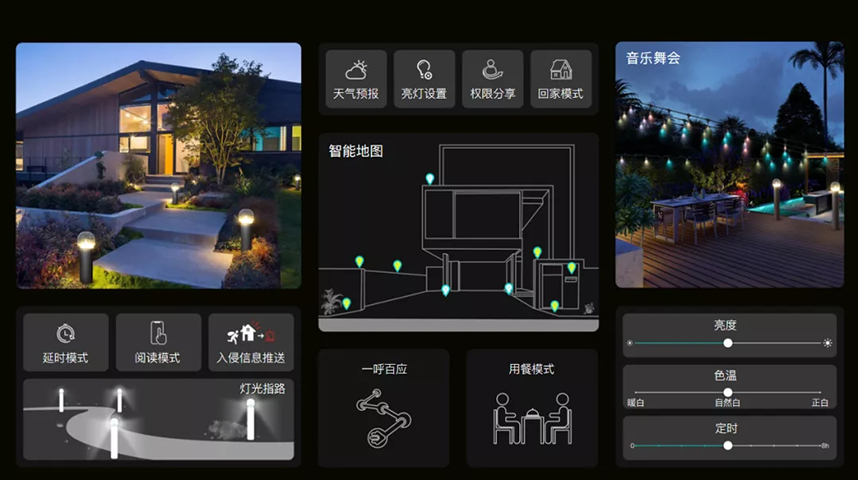Click the bright sun icon on the 亮度 slider
Screen dimensions: 858x480
[x=827, y=343]
